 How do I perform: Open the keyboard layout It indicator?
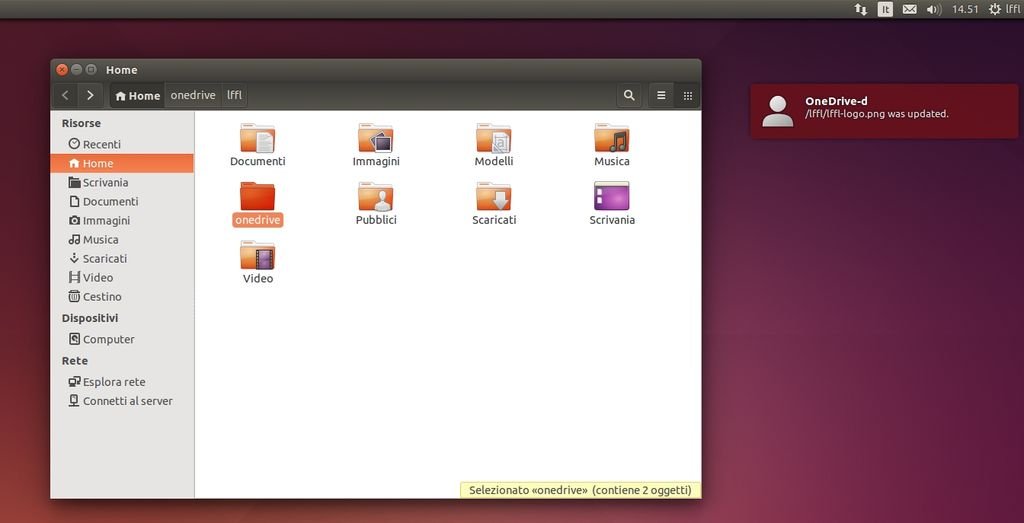tap(885, 9)
